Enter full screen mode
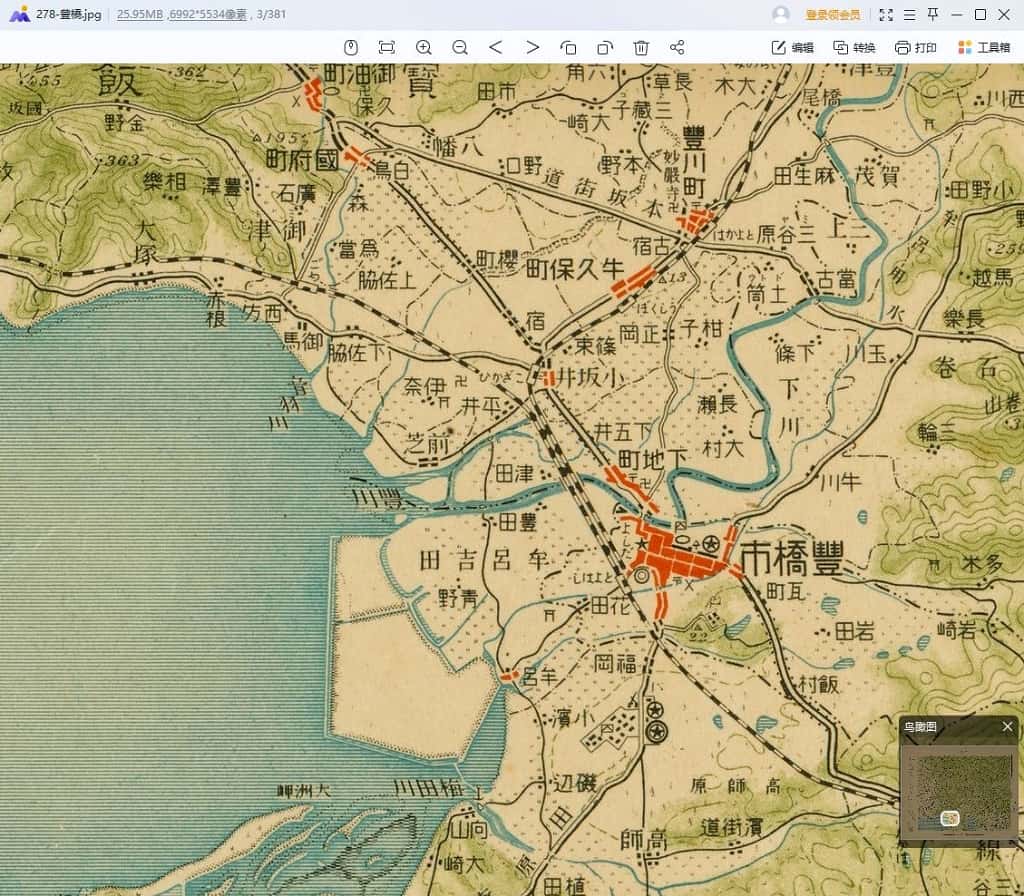 [x=886, y=14]
